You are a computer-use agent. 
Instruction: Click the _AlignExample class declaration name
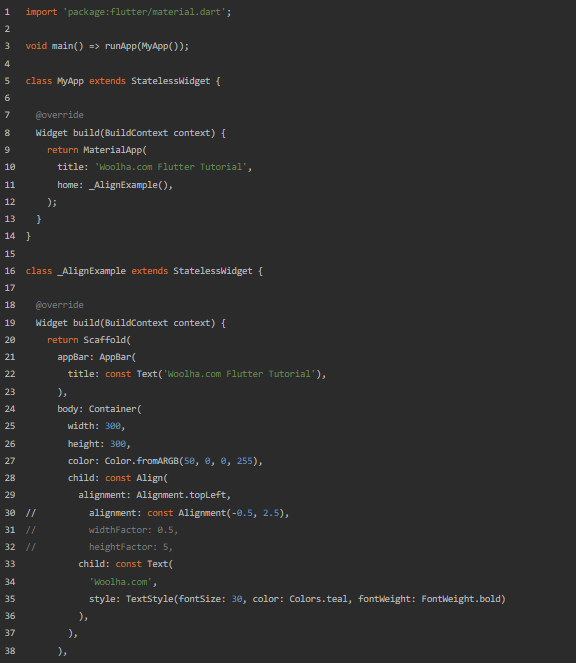[x=91, y=271]
